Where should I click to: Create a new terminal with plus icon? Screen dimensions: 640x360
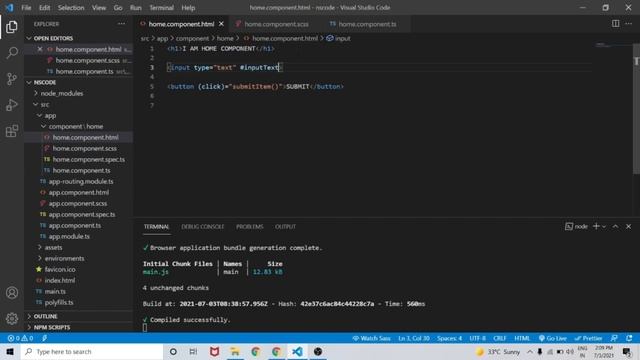pos(596,226)
